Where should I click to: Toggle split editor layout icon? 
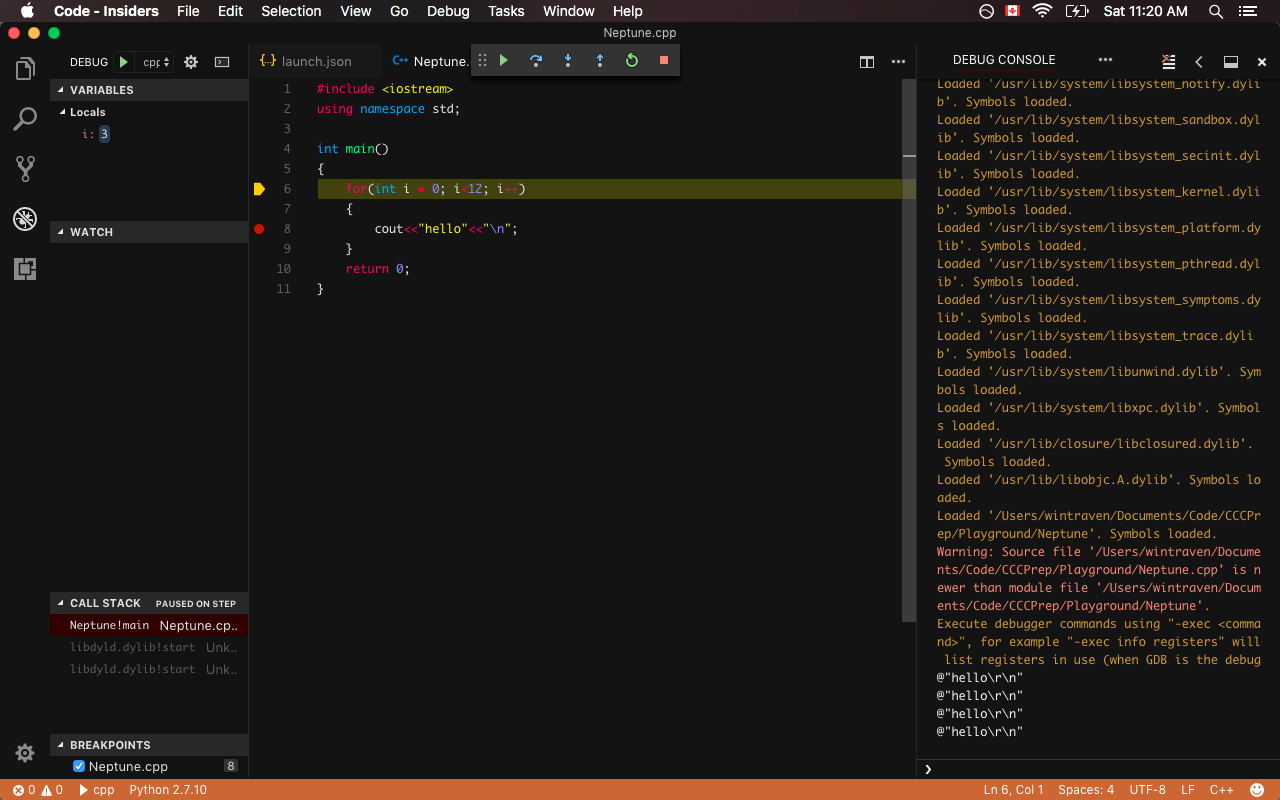[x=866, y=61]
